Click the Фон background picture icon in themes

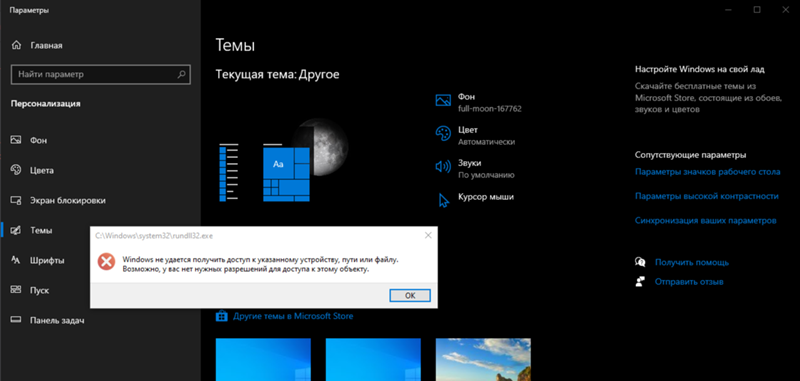pos(443,100)
